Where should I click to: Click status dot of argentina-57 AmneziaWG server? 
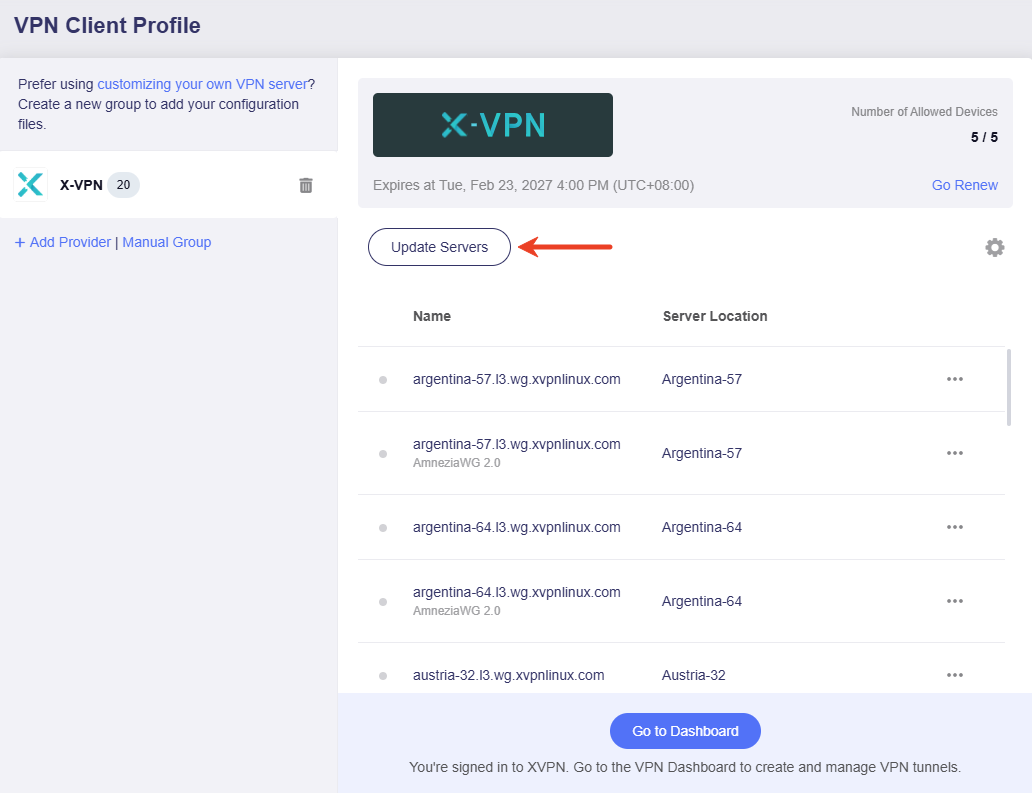383,453
